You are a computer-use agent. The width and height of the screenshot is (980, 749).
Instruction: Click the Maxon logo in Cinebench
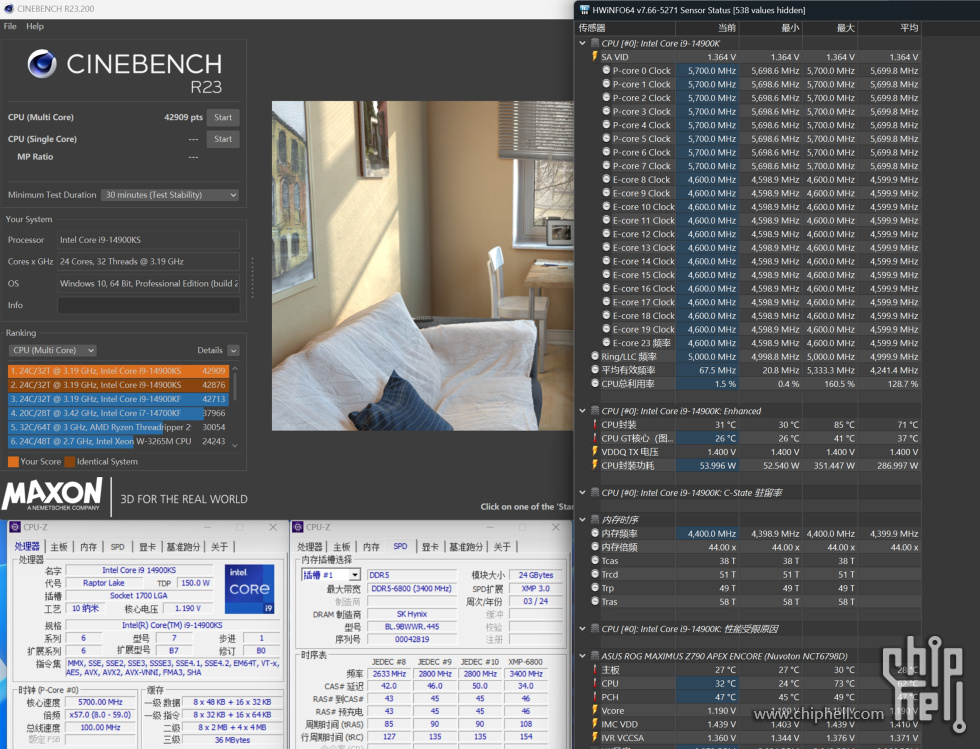pyautogui.click(x=52, y=494)
